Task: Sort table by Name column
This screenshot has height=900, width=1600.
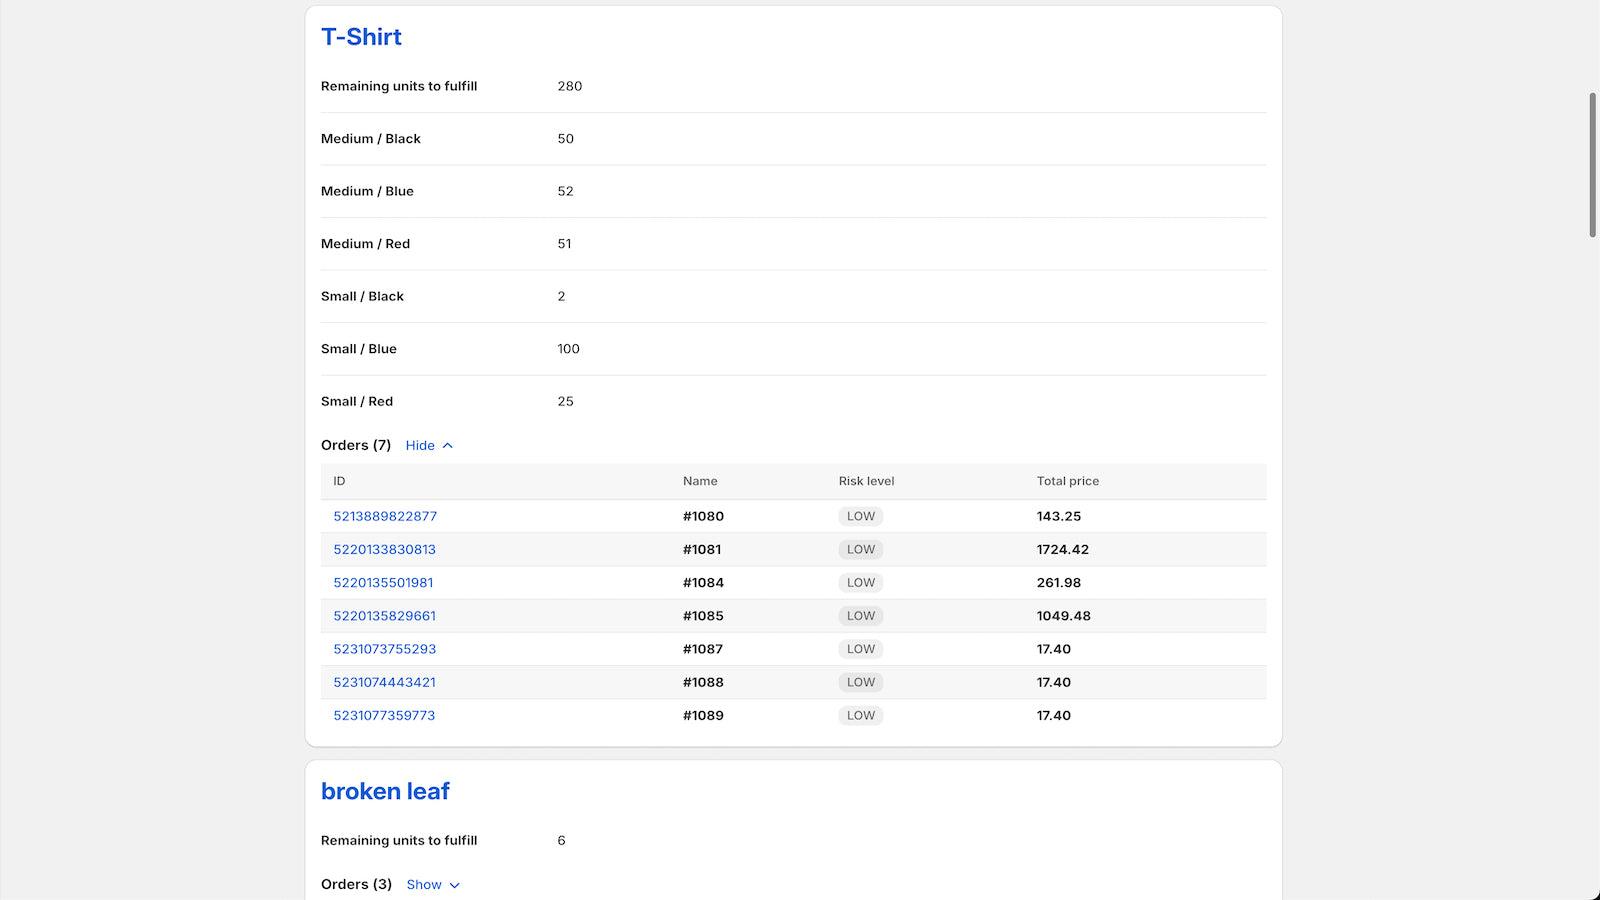Action: 700,481
